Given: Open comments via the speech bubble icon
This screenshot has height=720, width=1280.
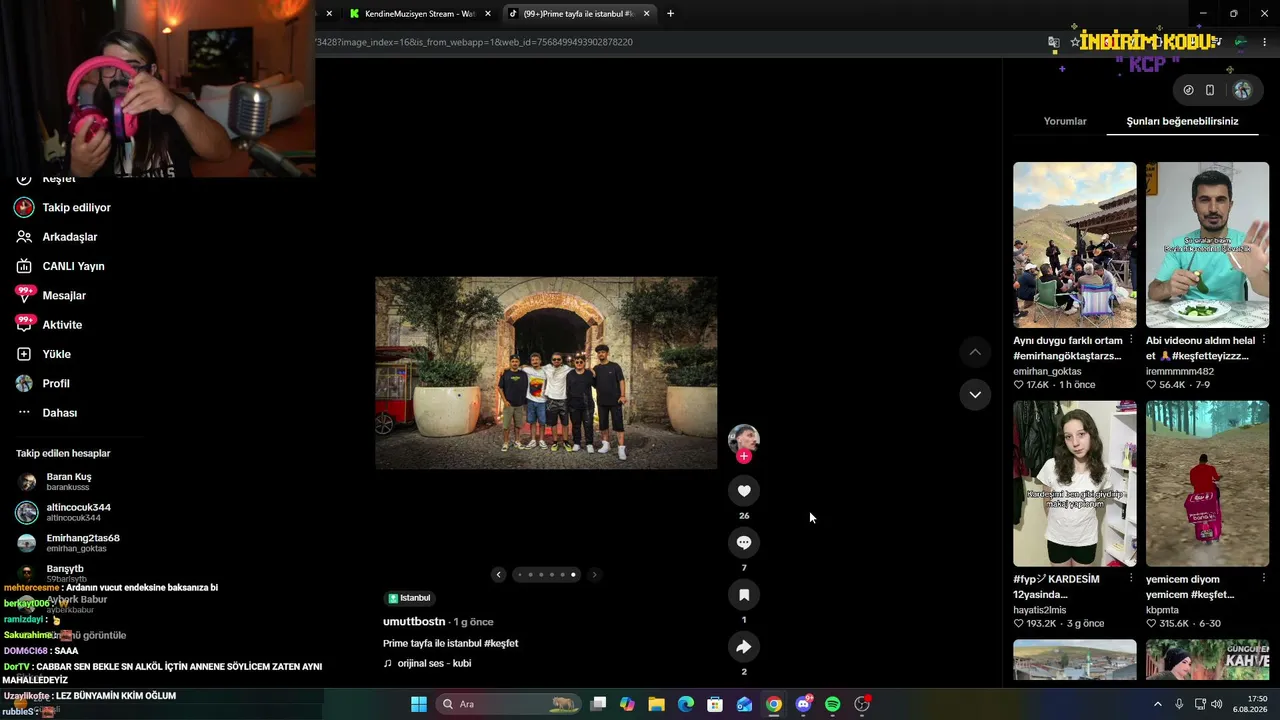Looking at the screenshot, I should (x=744, y=542).
